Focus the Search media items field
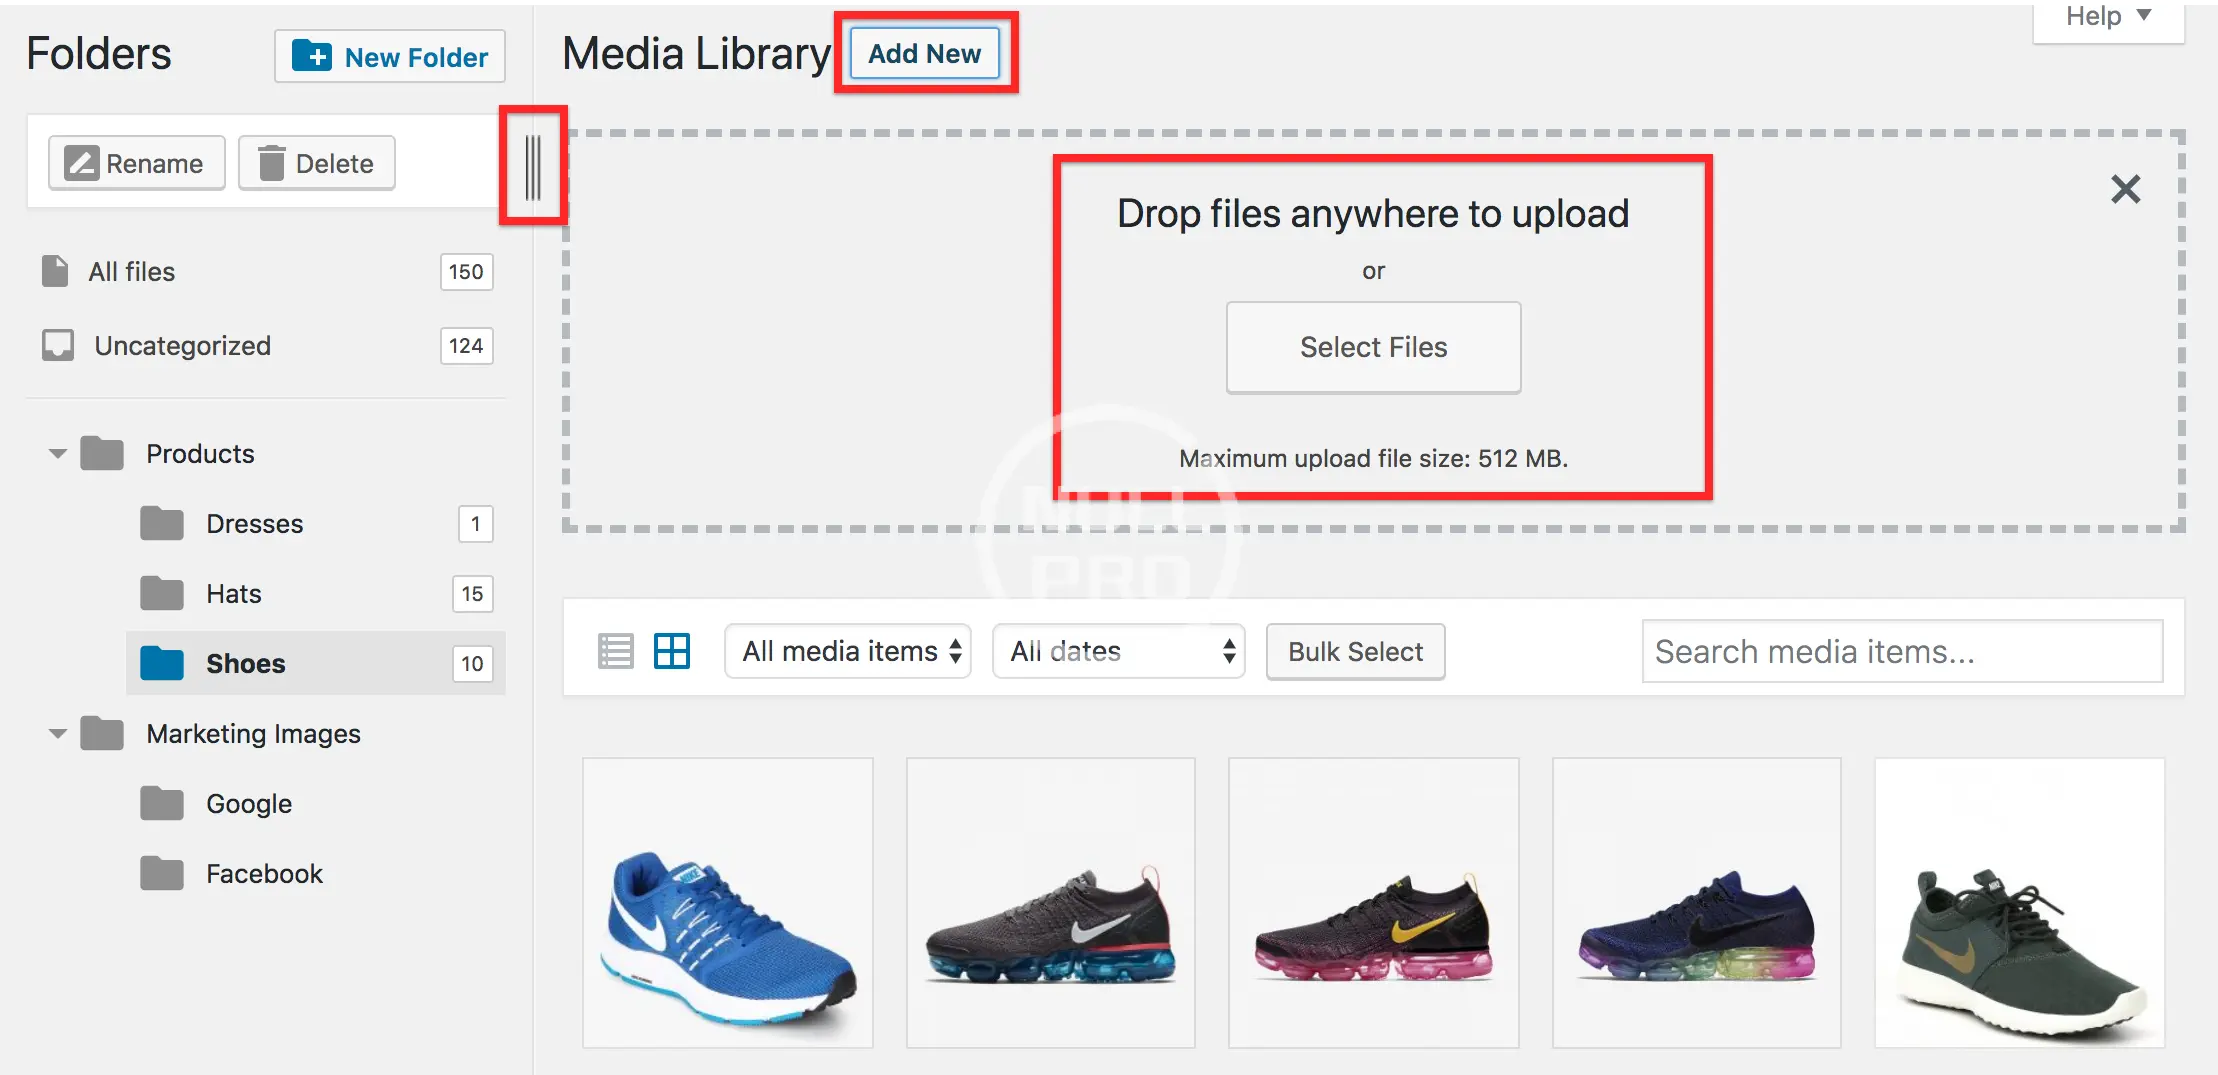Screen dimensions: 2218x1075 coord(1902,652)
